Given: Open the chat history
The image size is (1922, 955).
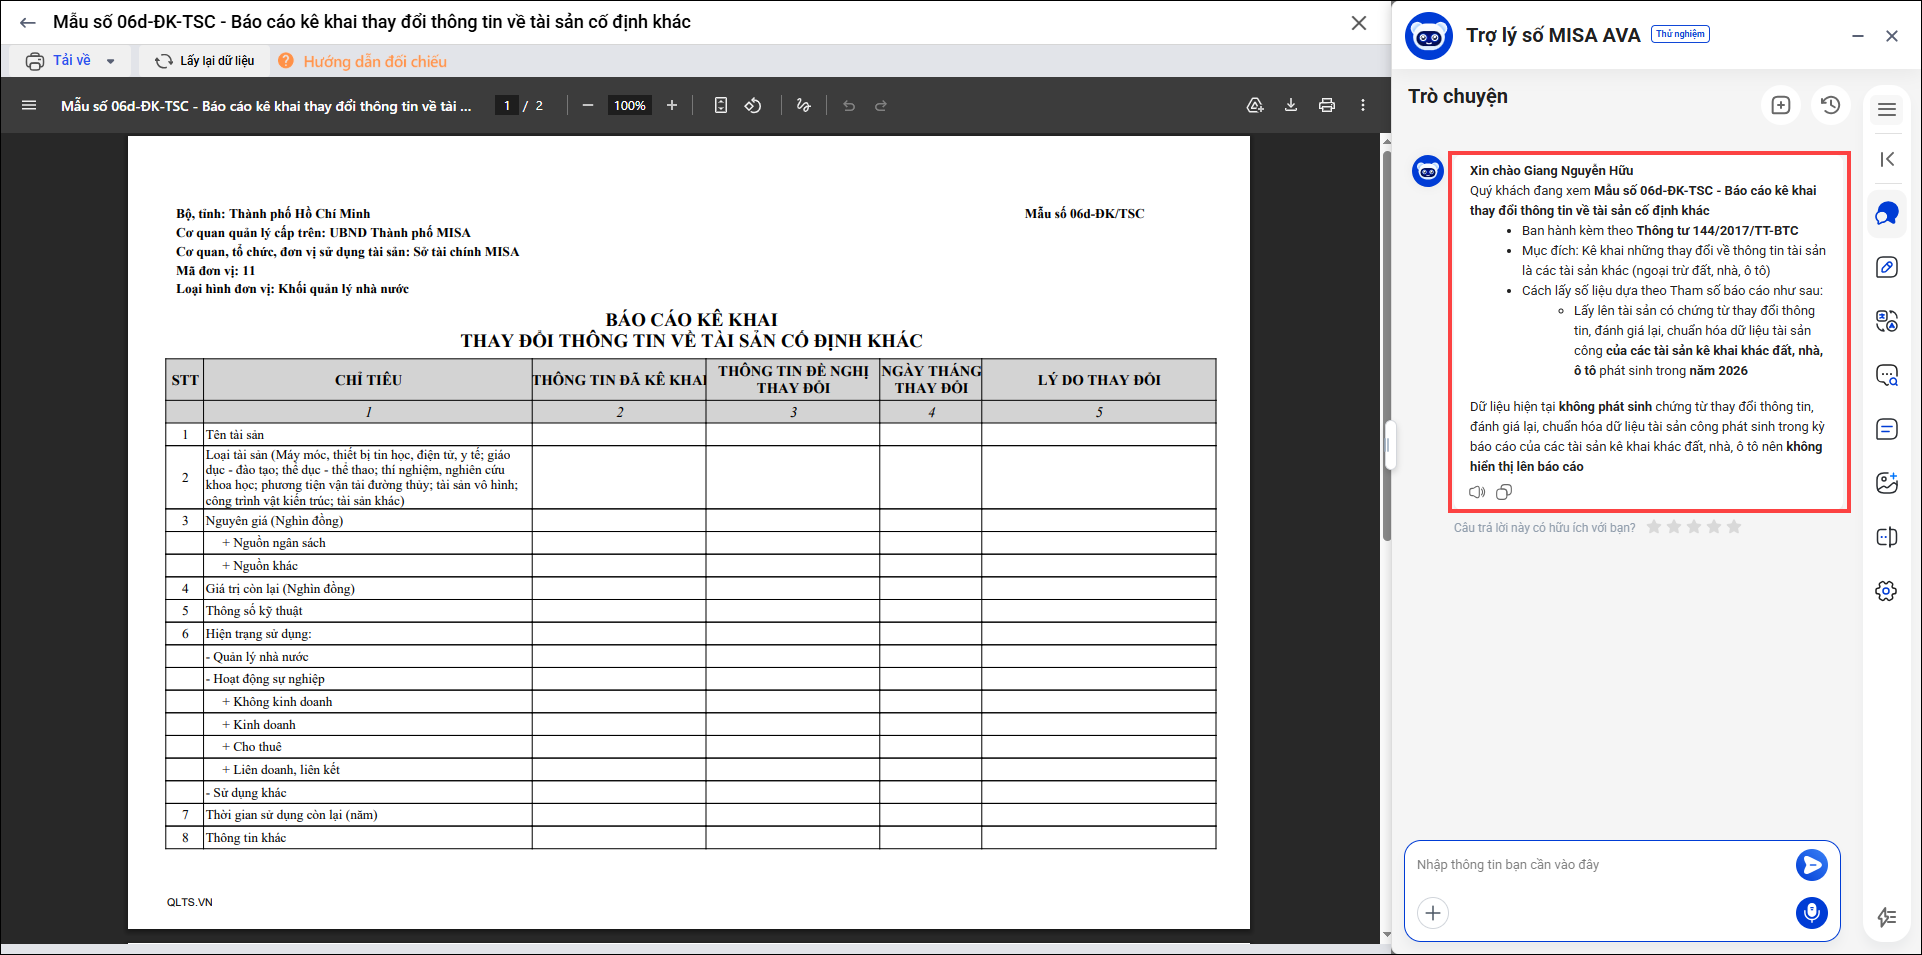Looking at the screenshot, I should coord(1831,105).
